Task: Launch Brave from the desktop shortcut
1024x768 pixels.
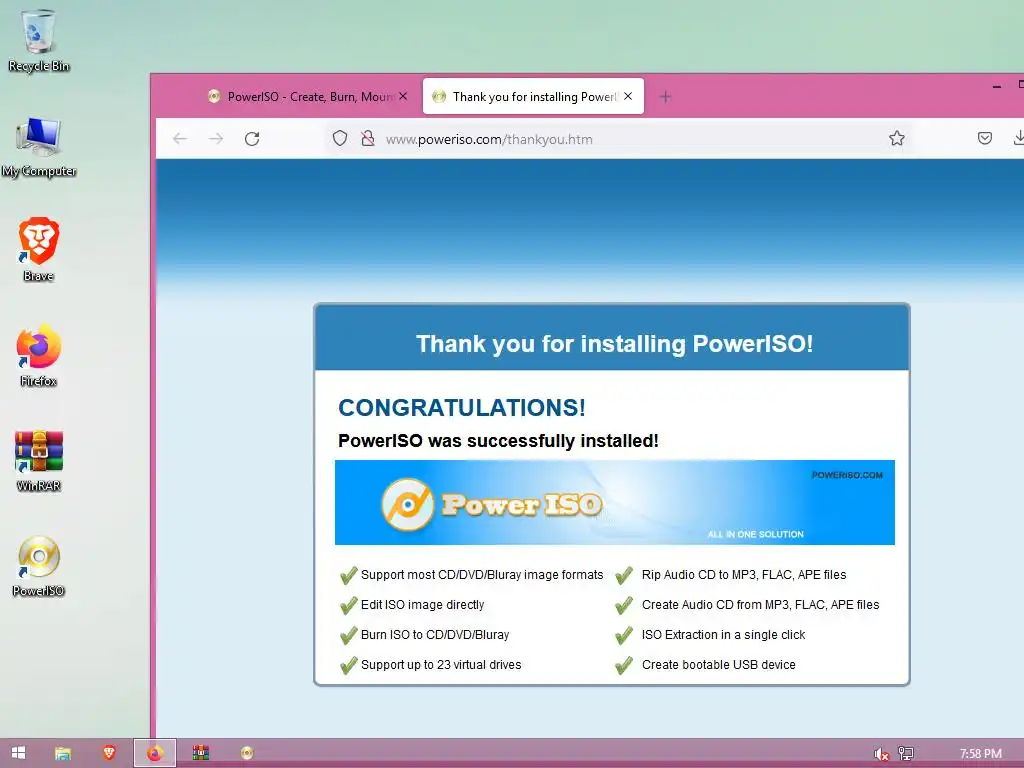Action: [39, 250]
